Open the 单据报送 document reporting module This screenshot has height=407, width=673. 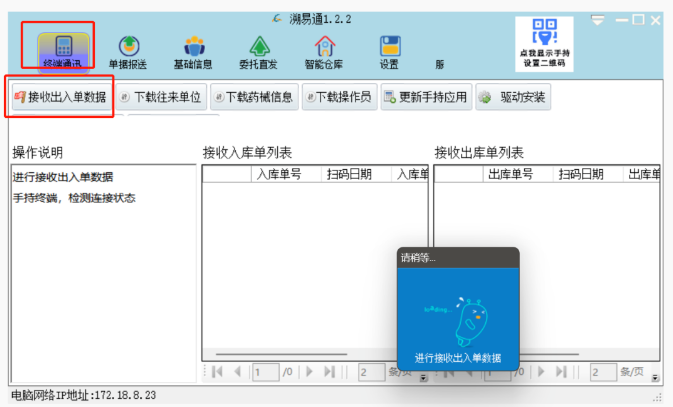click(127, 50)
